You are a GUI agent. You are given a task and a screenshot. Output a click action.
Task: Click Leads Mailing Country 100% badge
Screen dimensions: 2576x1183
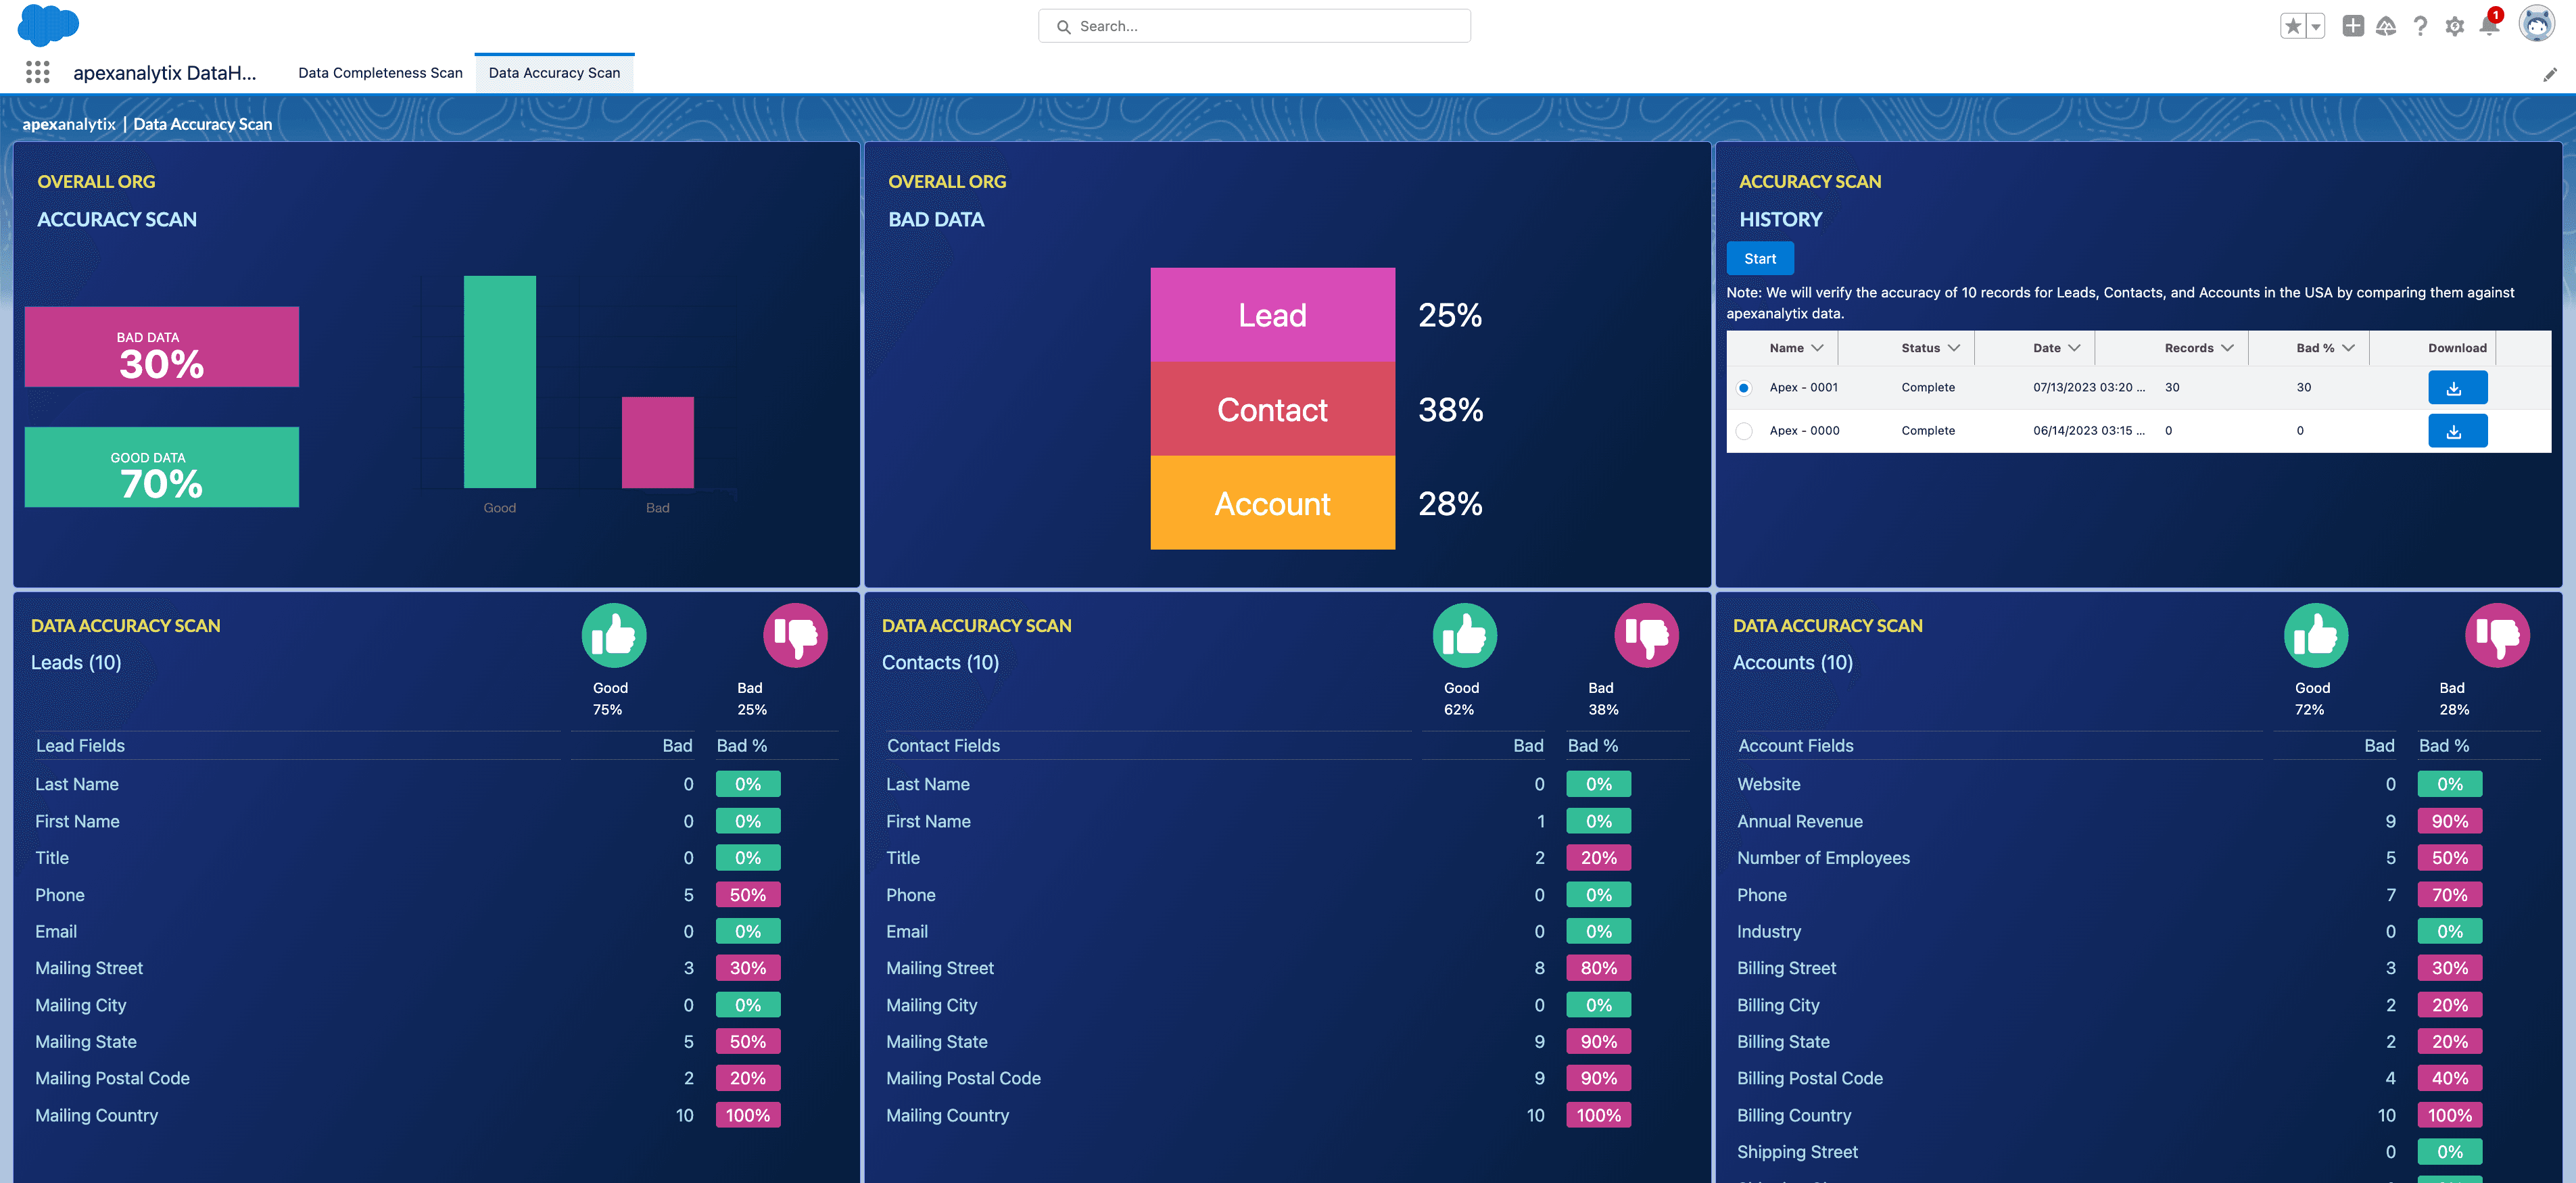point(748,1115)
